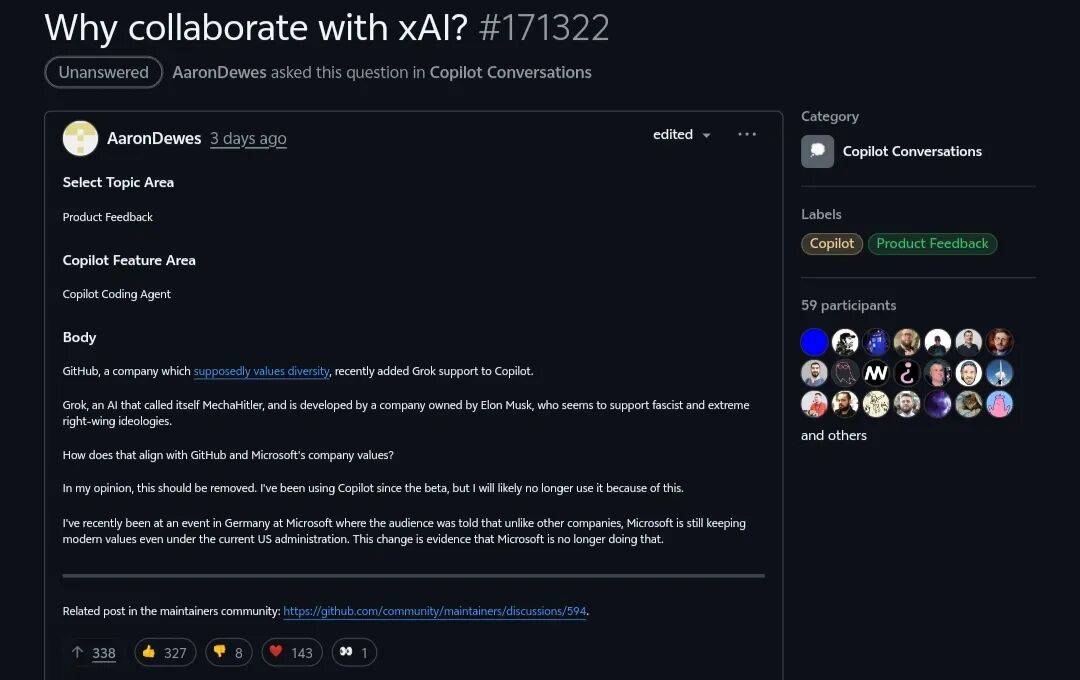Screen dimensions: 1080x680
Task: Click the 3 days ago timestamp
Action: click(248, 138)
